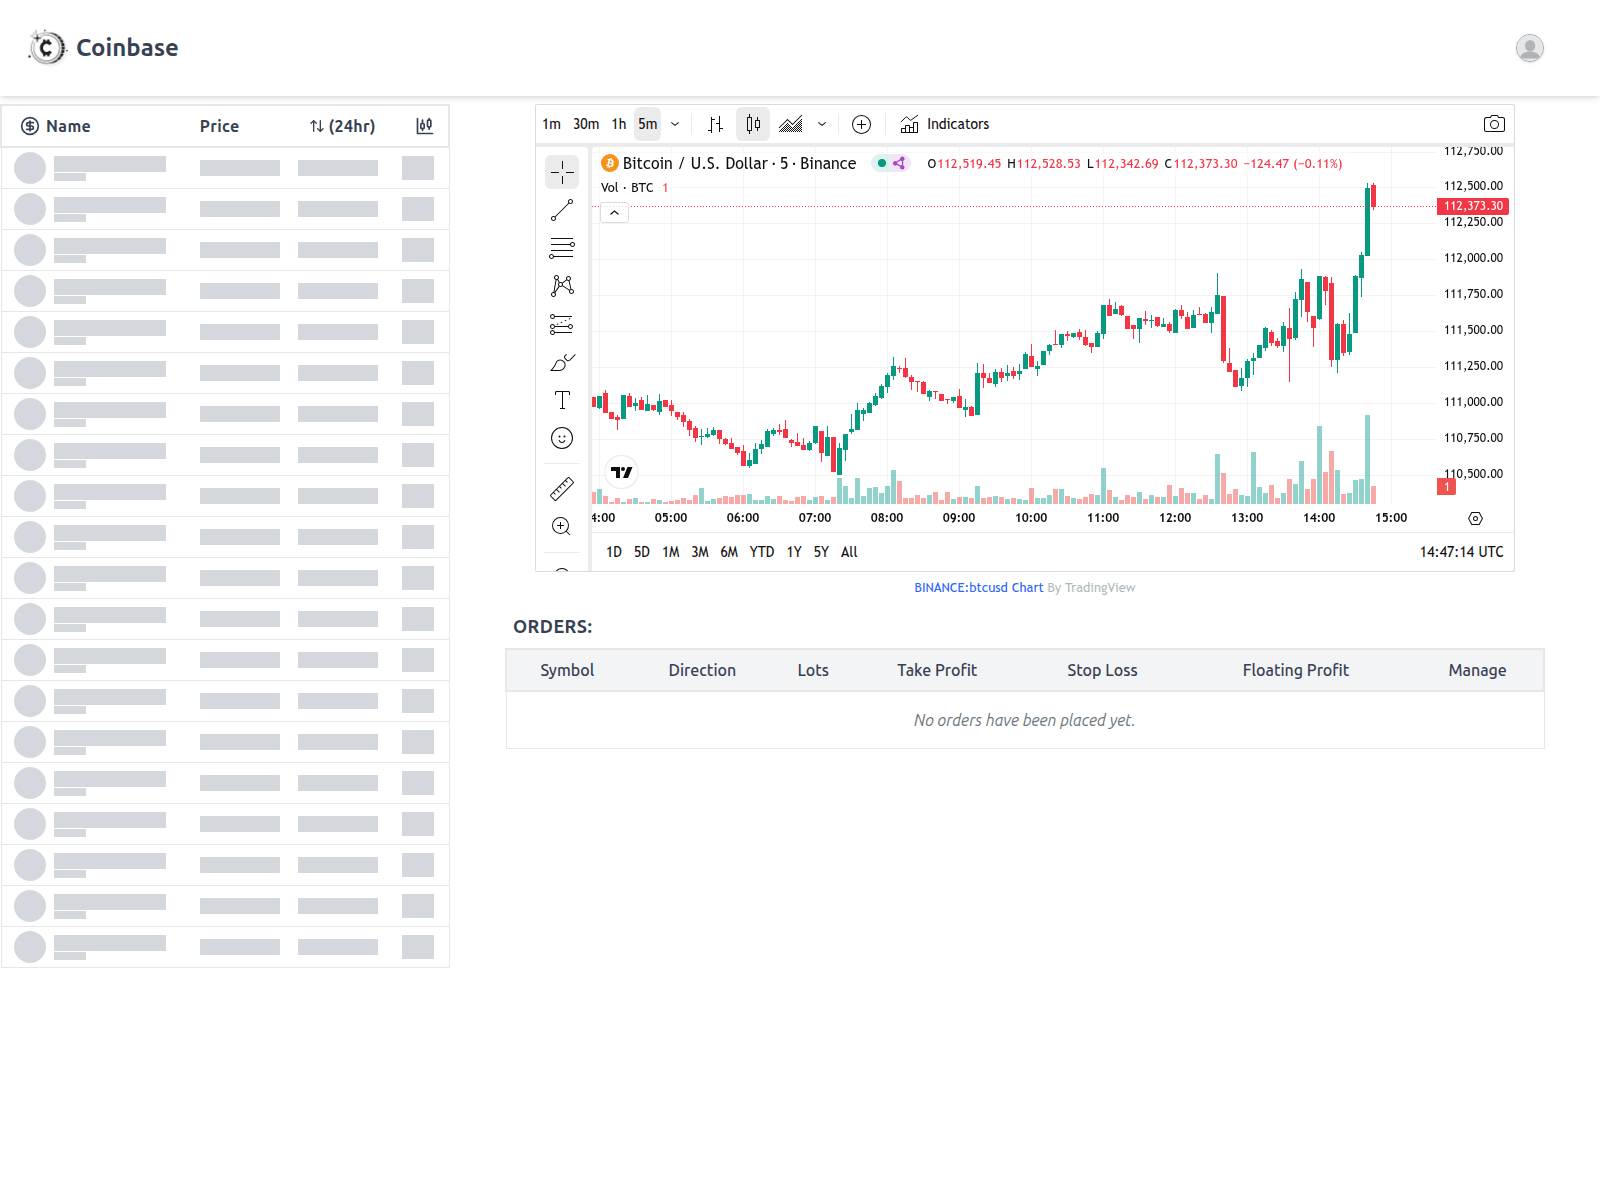Click the market status indicator in legend
The height and width of the screenshot is (1200, 1600).
pos(881,163)
